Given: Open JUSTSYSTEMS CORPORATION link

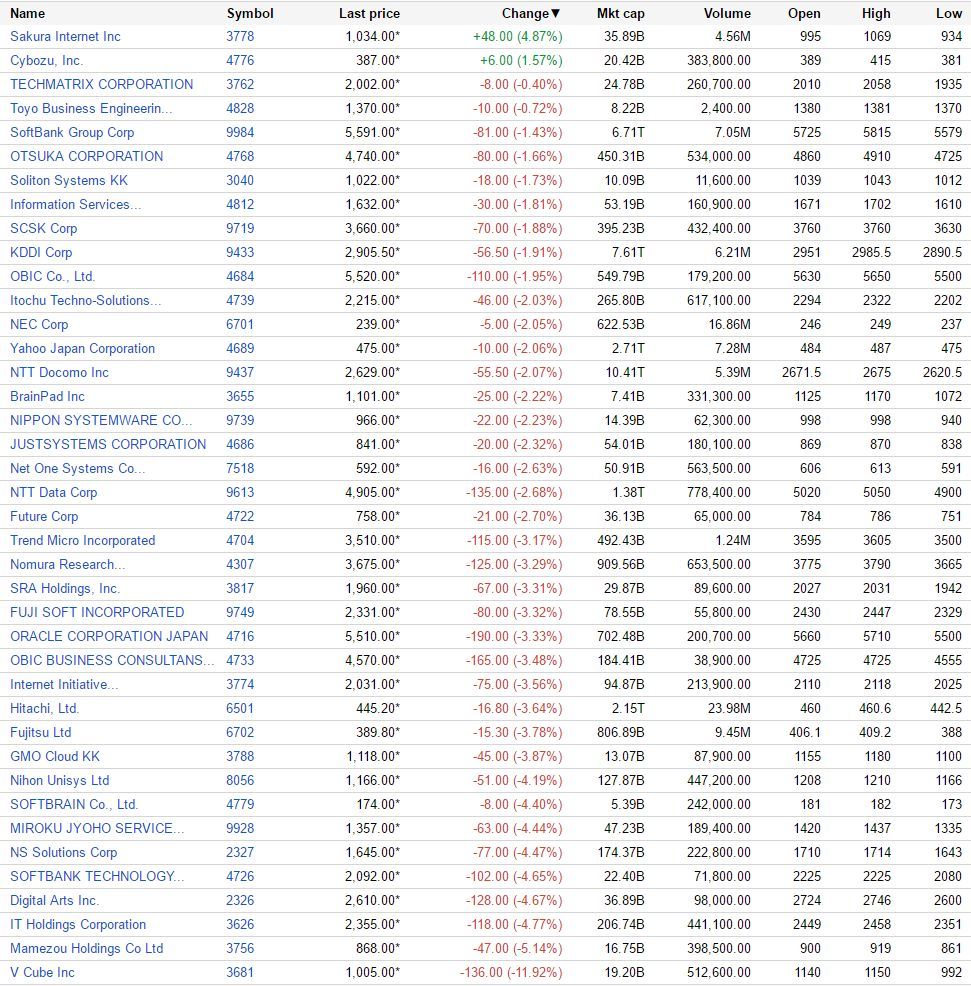Looking at the screenshot, I should pyautogui.click(x=108, y=445).
